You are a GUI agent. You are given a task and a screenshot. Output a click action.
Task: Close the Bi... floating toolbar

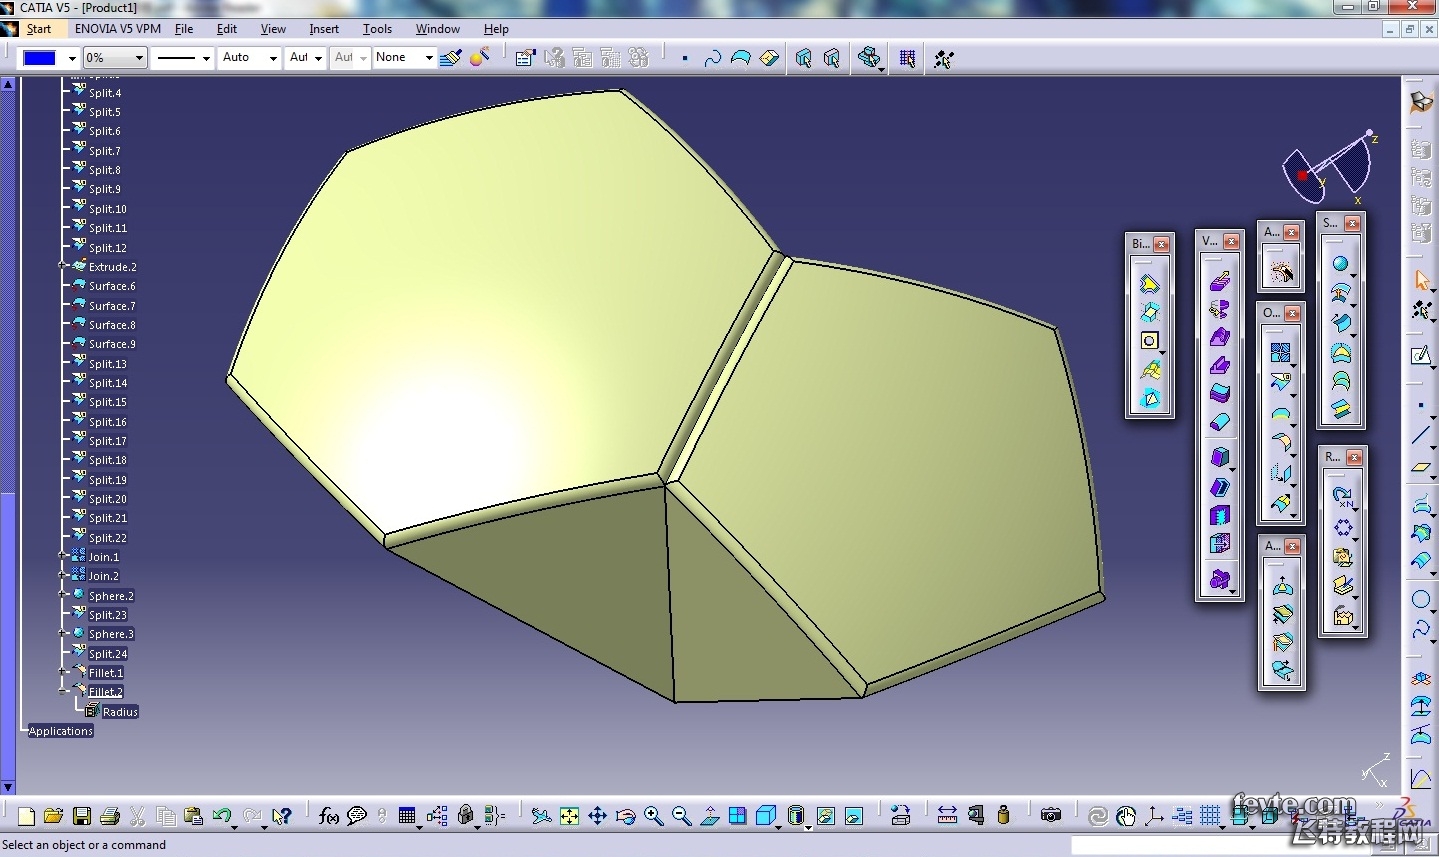1161,244
